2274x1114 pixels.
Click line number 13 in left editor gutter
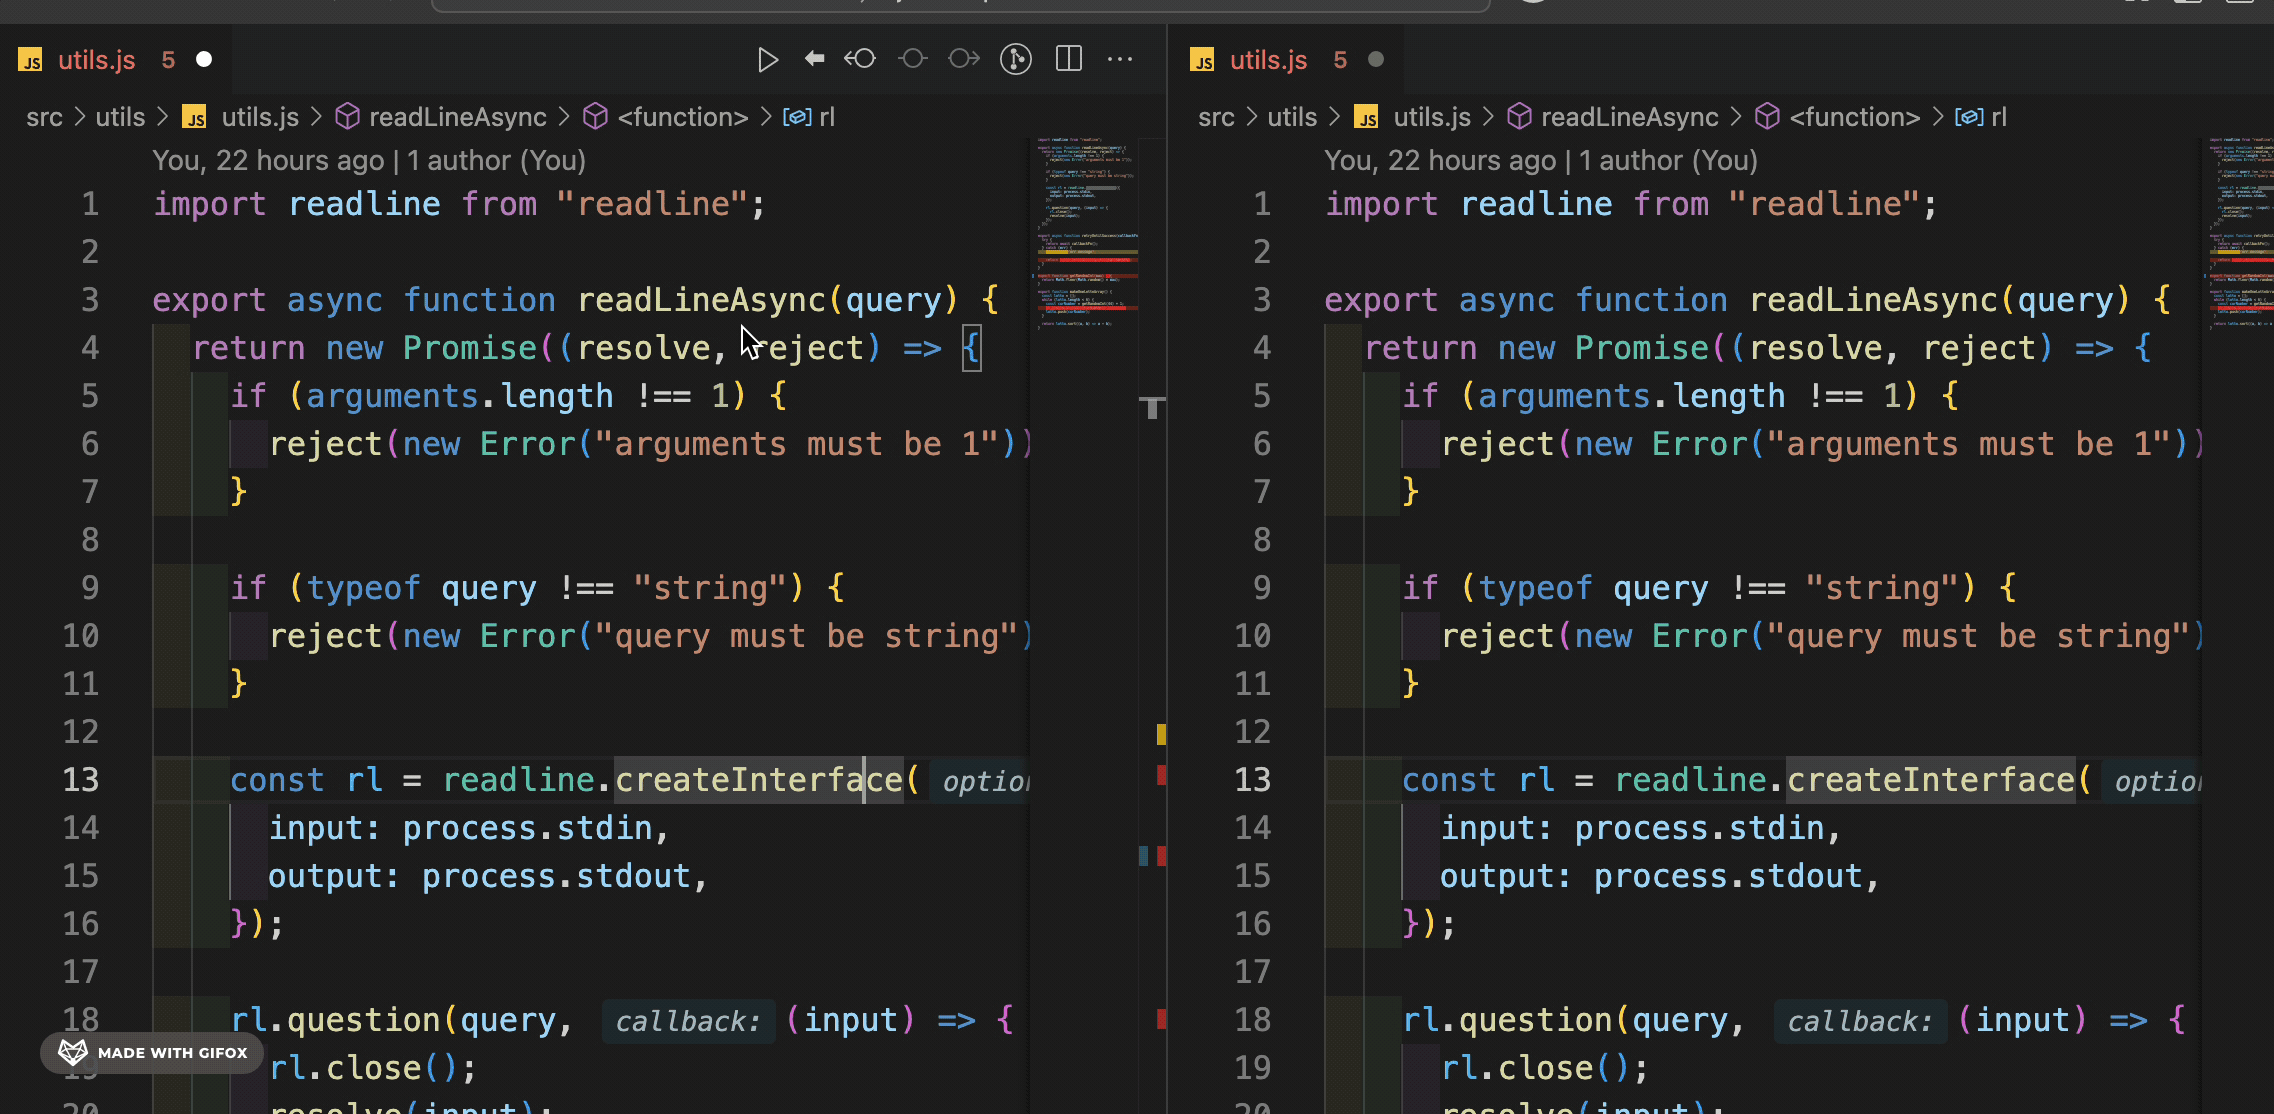81,780
